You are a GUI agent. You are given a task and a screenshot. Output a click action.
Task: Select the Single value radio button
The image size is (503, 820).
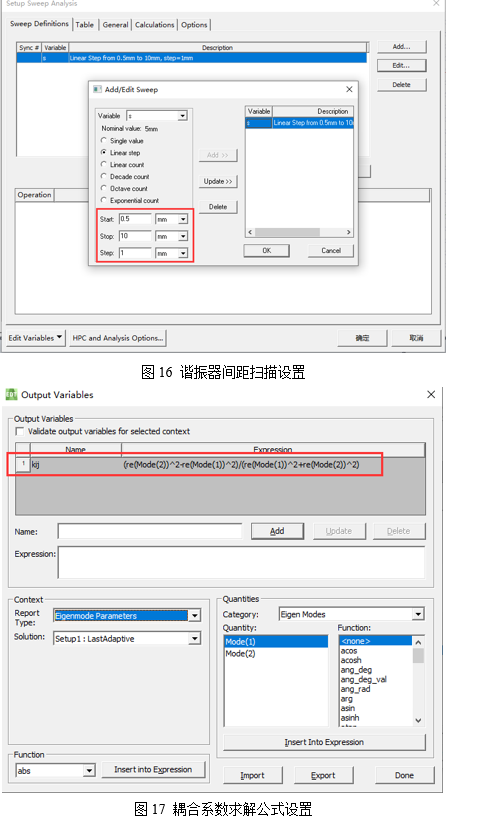[104, 141]
